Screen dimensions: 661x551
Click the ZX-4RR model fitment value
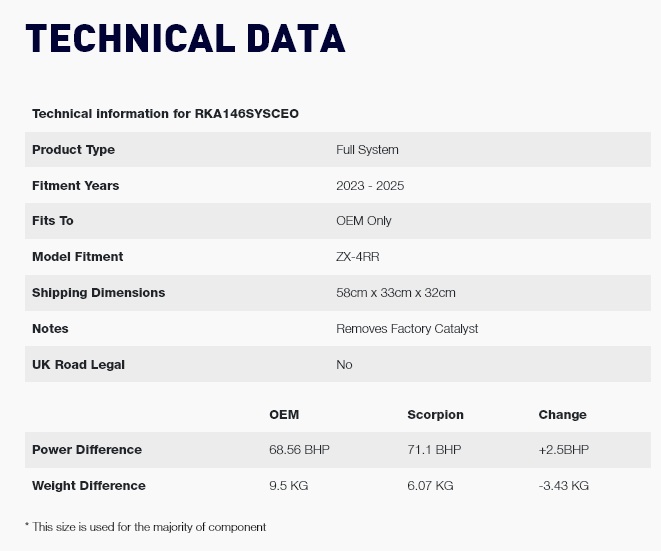(357, 257)
